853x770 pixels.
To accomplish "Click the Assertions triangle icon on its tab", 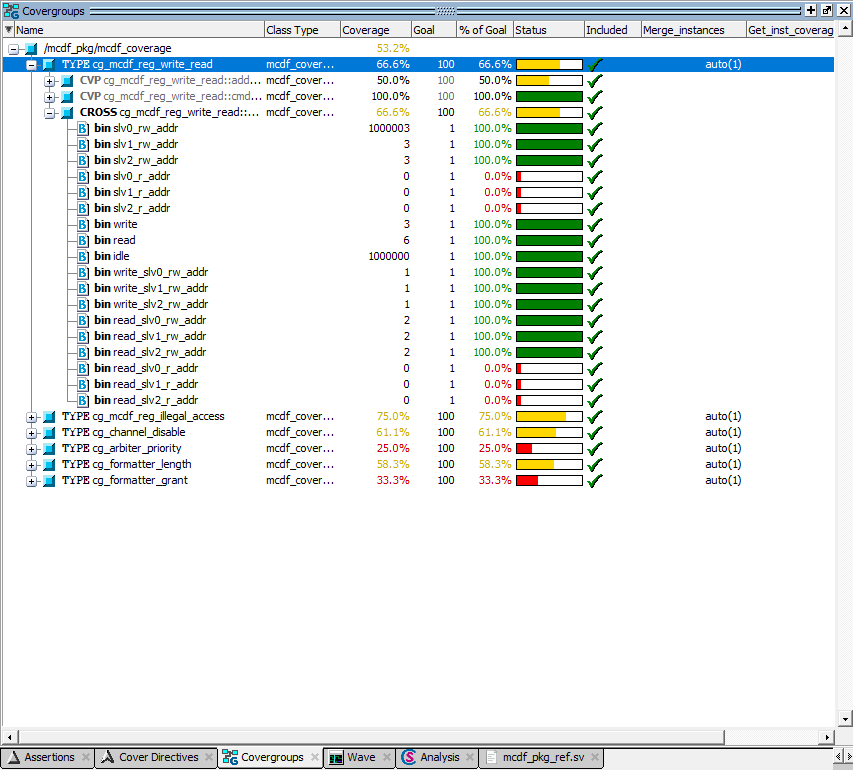I will tap(13, 757).
